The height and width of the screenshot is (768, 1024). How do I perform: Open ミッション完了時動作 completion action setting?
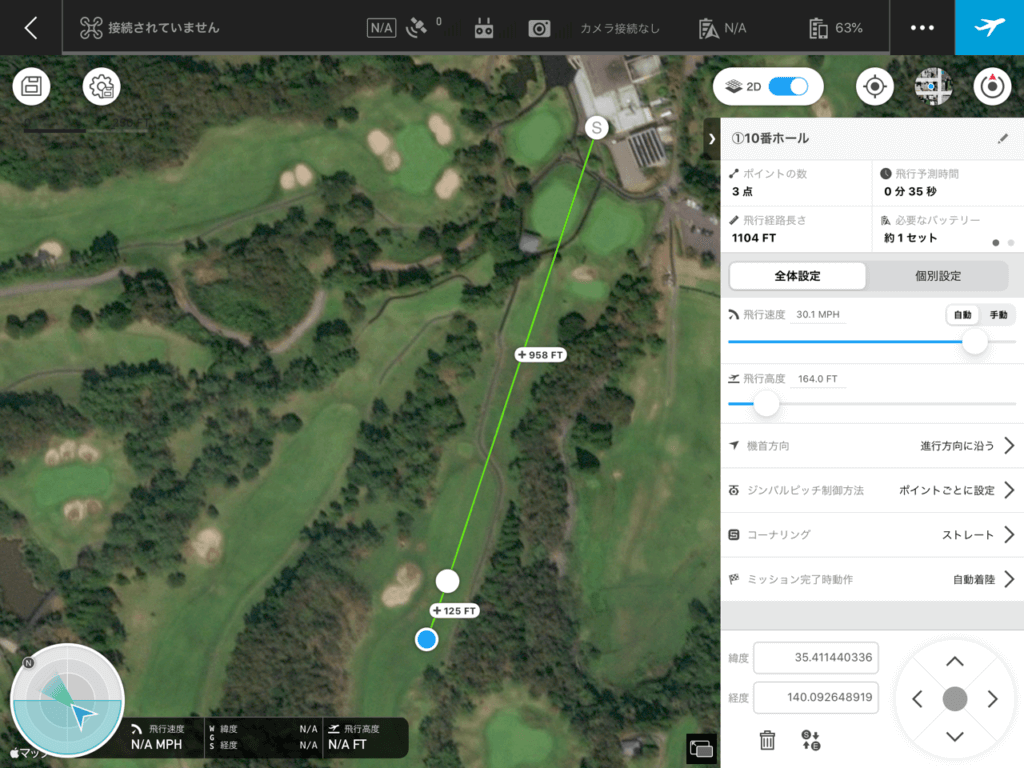(x=1008, y=579)
